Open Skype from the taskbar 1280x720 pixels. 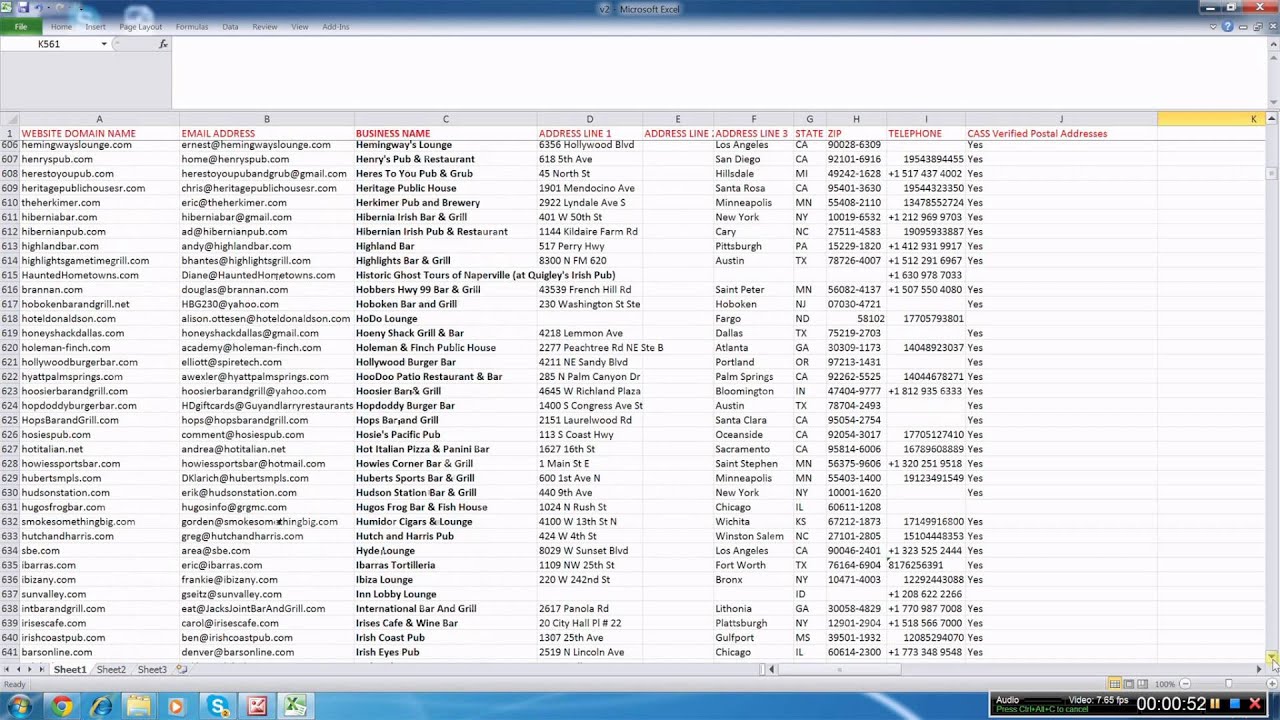[x=218, y=706]
